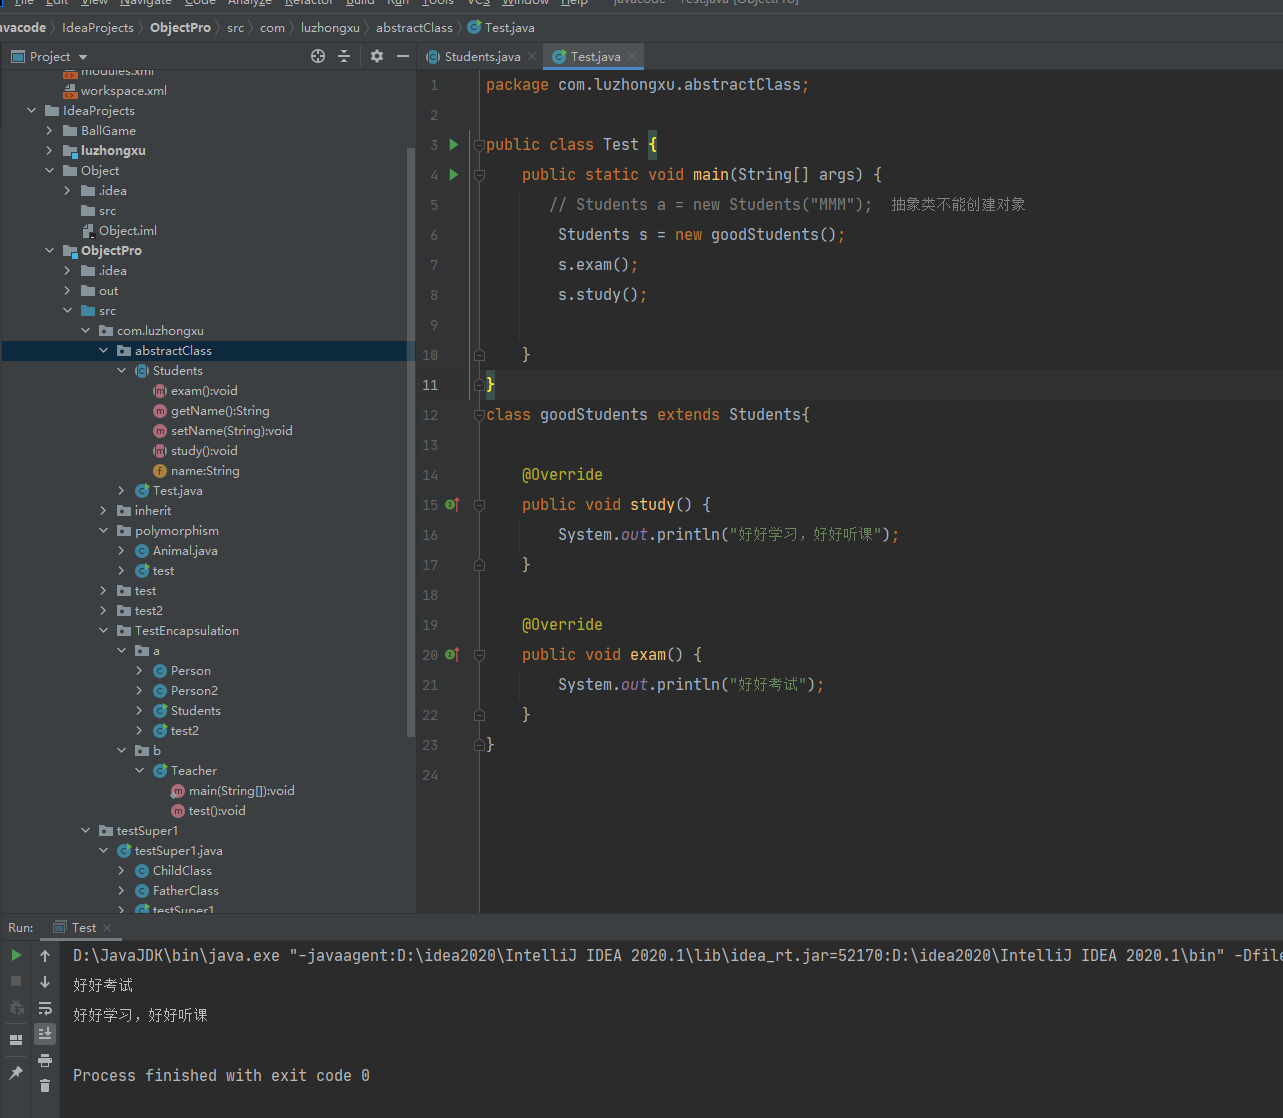Clear console with trash icon
This screenshot has height=1118, width=1283.
[45, 1086]
